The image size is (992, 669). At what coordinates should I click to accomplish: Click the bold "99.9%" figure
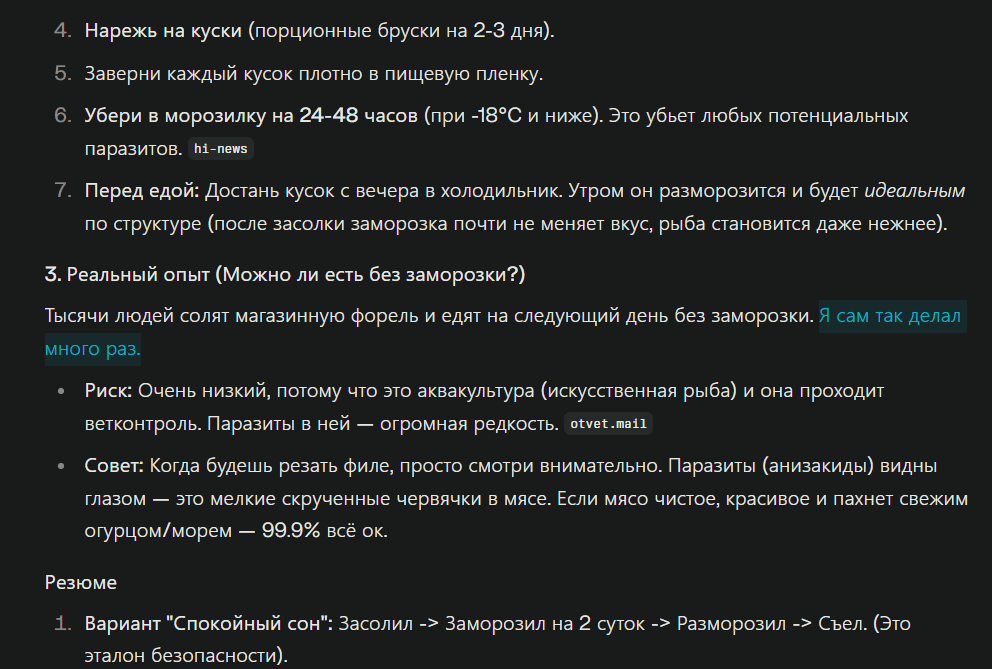(x=291, y=530)
